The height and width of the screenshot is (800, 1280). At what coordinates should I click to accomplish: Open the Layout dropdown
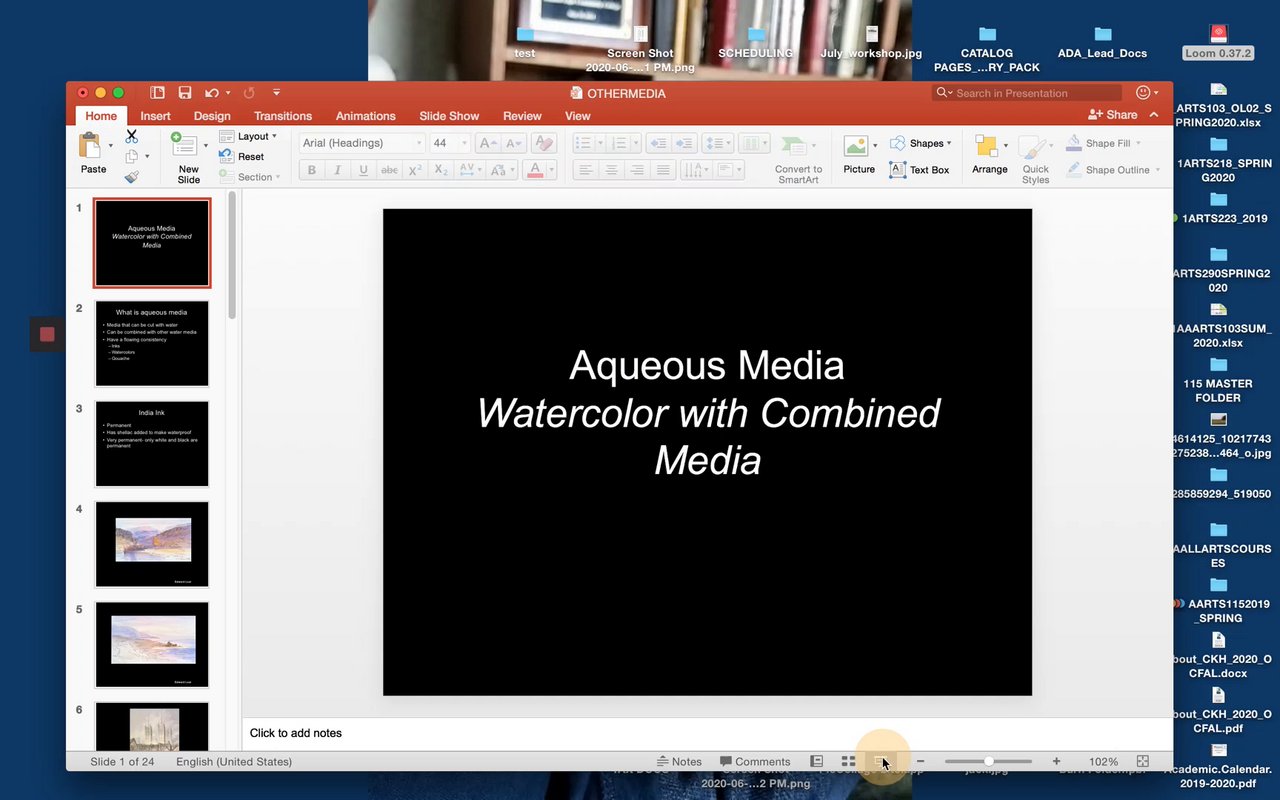click(250, 136)
